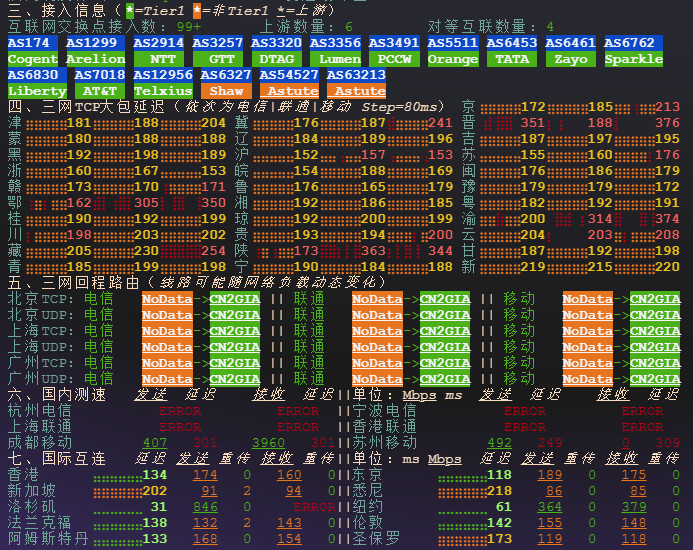Click the AS6461 number
The height and width of the screenshot is (550, 693).
tap(570, 43)
